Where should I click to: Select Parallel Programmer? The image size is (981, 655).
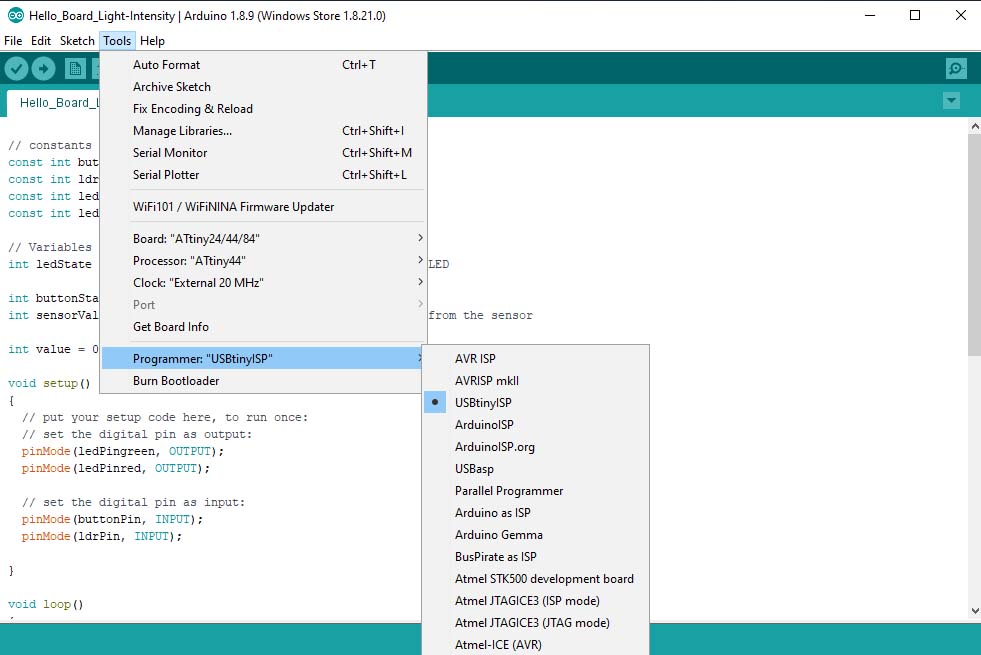pyautogui.click(x=536, y=490)
